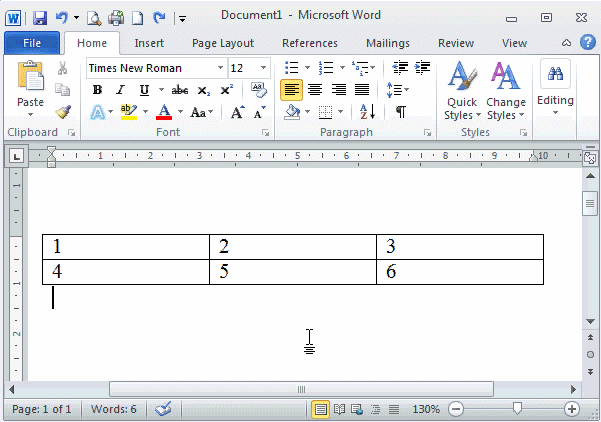This screenshot has width=601, height=422.
Task: Toggle Italic formatting
Action: [120, 90]
